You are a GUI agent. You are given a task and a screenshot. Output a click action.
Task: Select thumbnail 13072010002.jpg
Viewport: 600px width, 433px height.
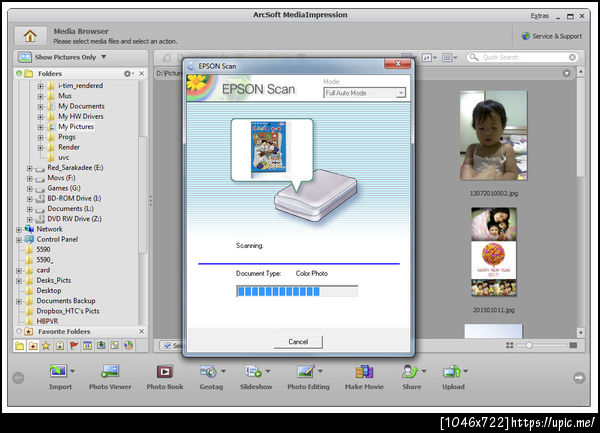click(x=494, y=135)
